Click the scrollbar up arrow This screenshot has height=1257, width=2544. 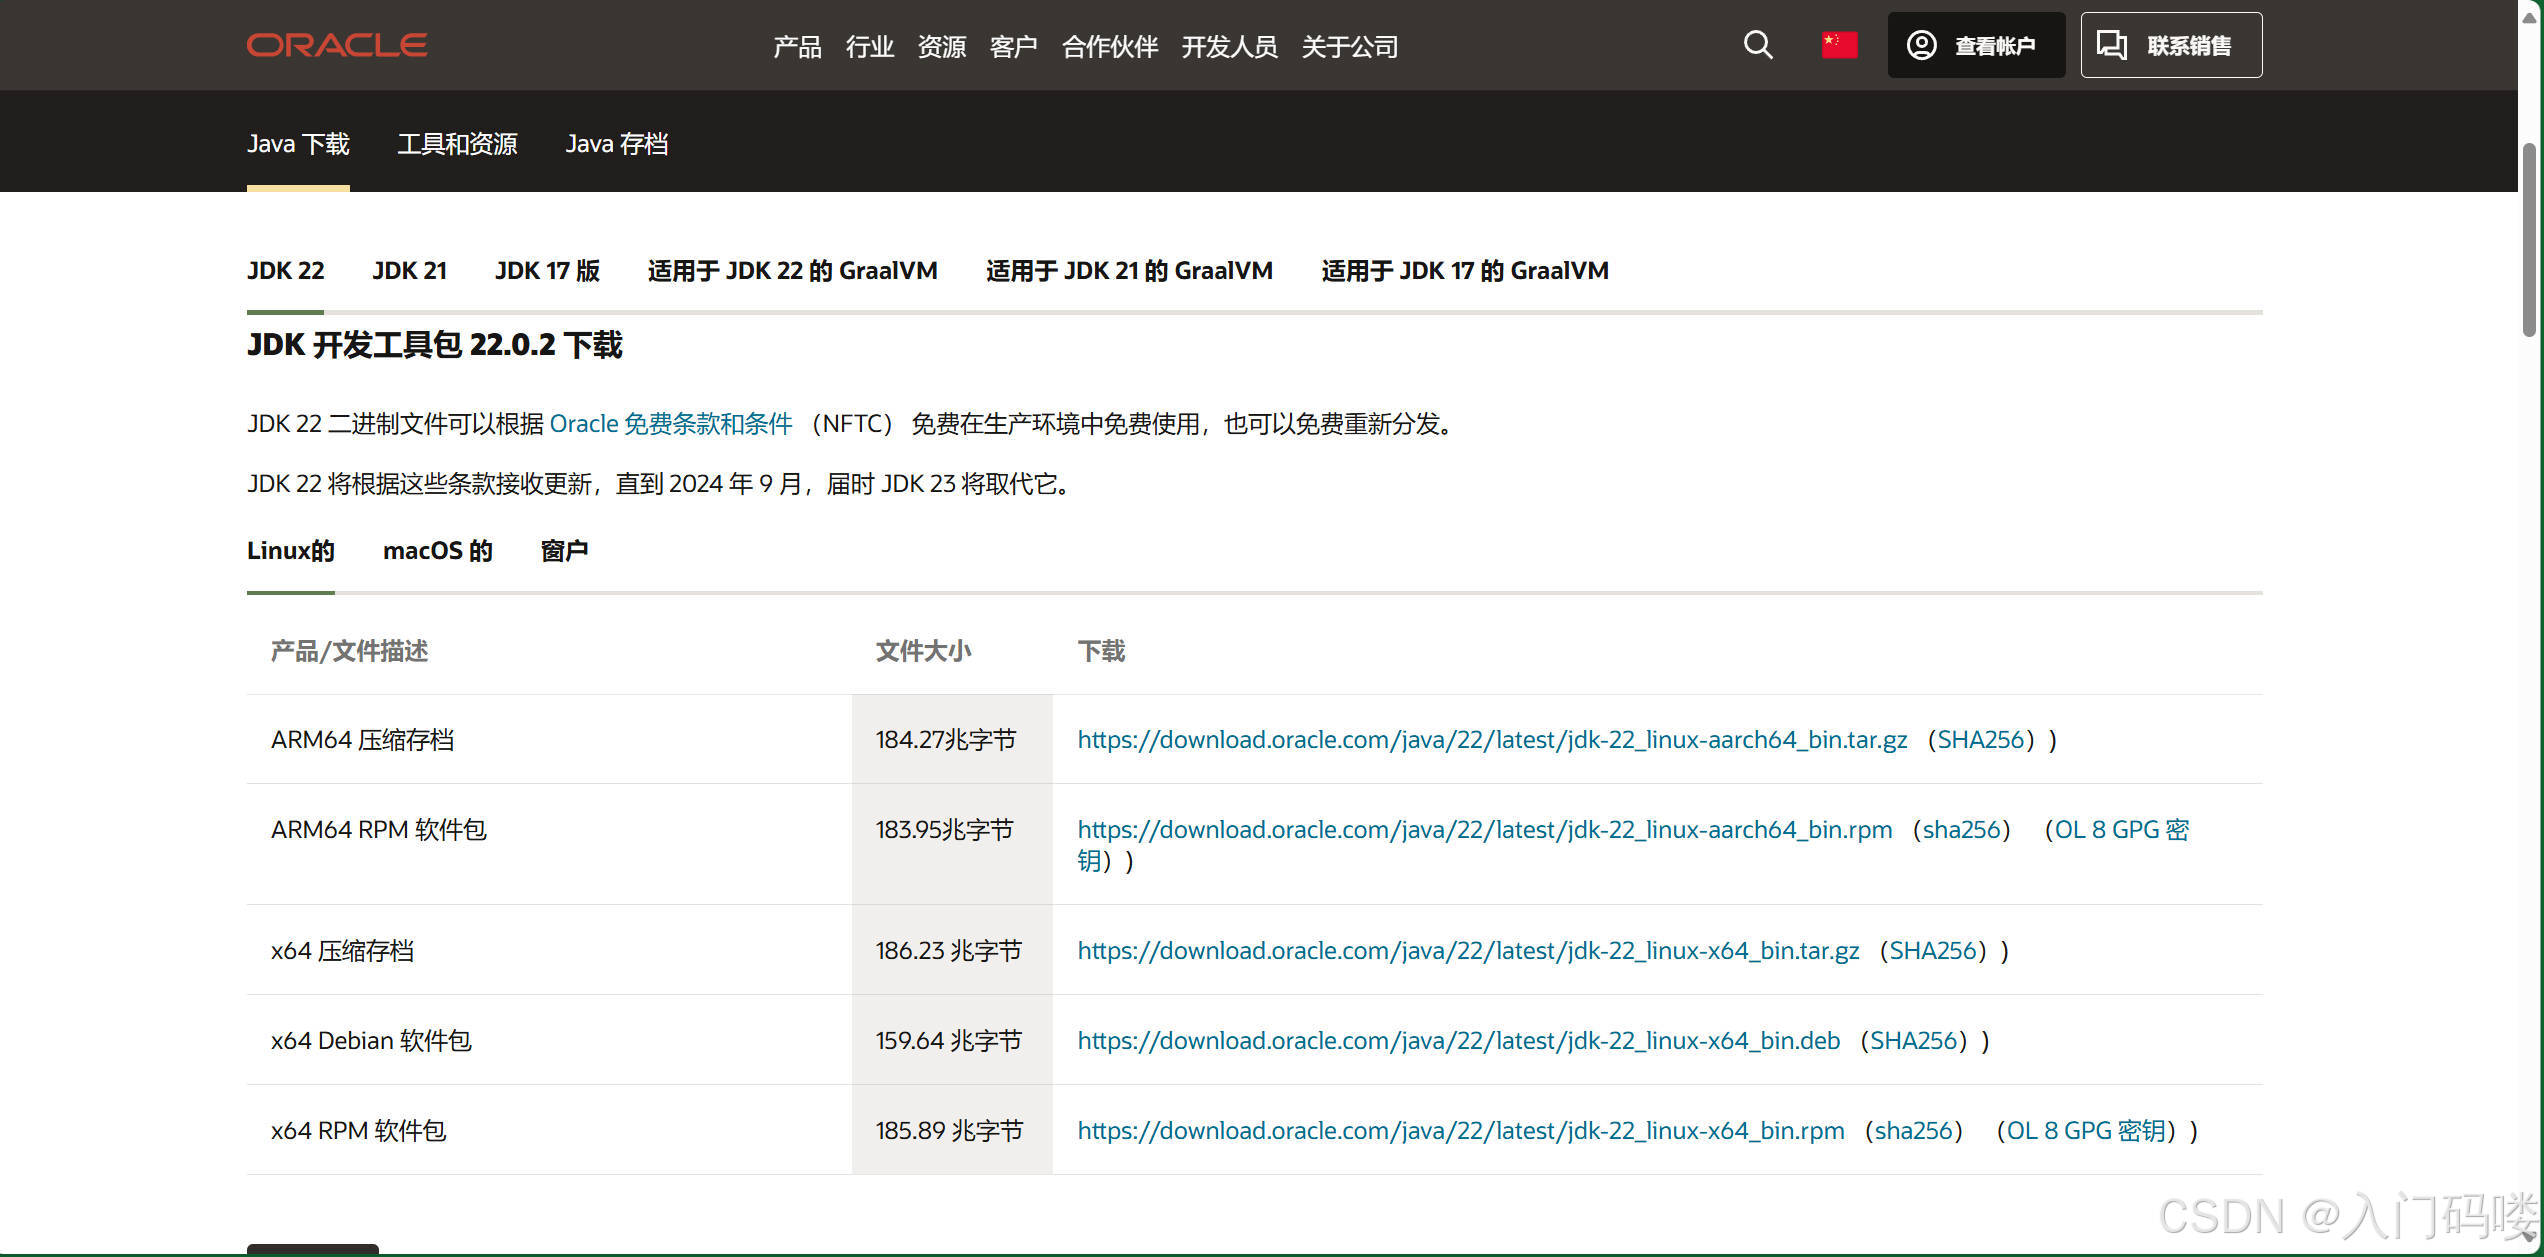click(x=2529, y=18)
